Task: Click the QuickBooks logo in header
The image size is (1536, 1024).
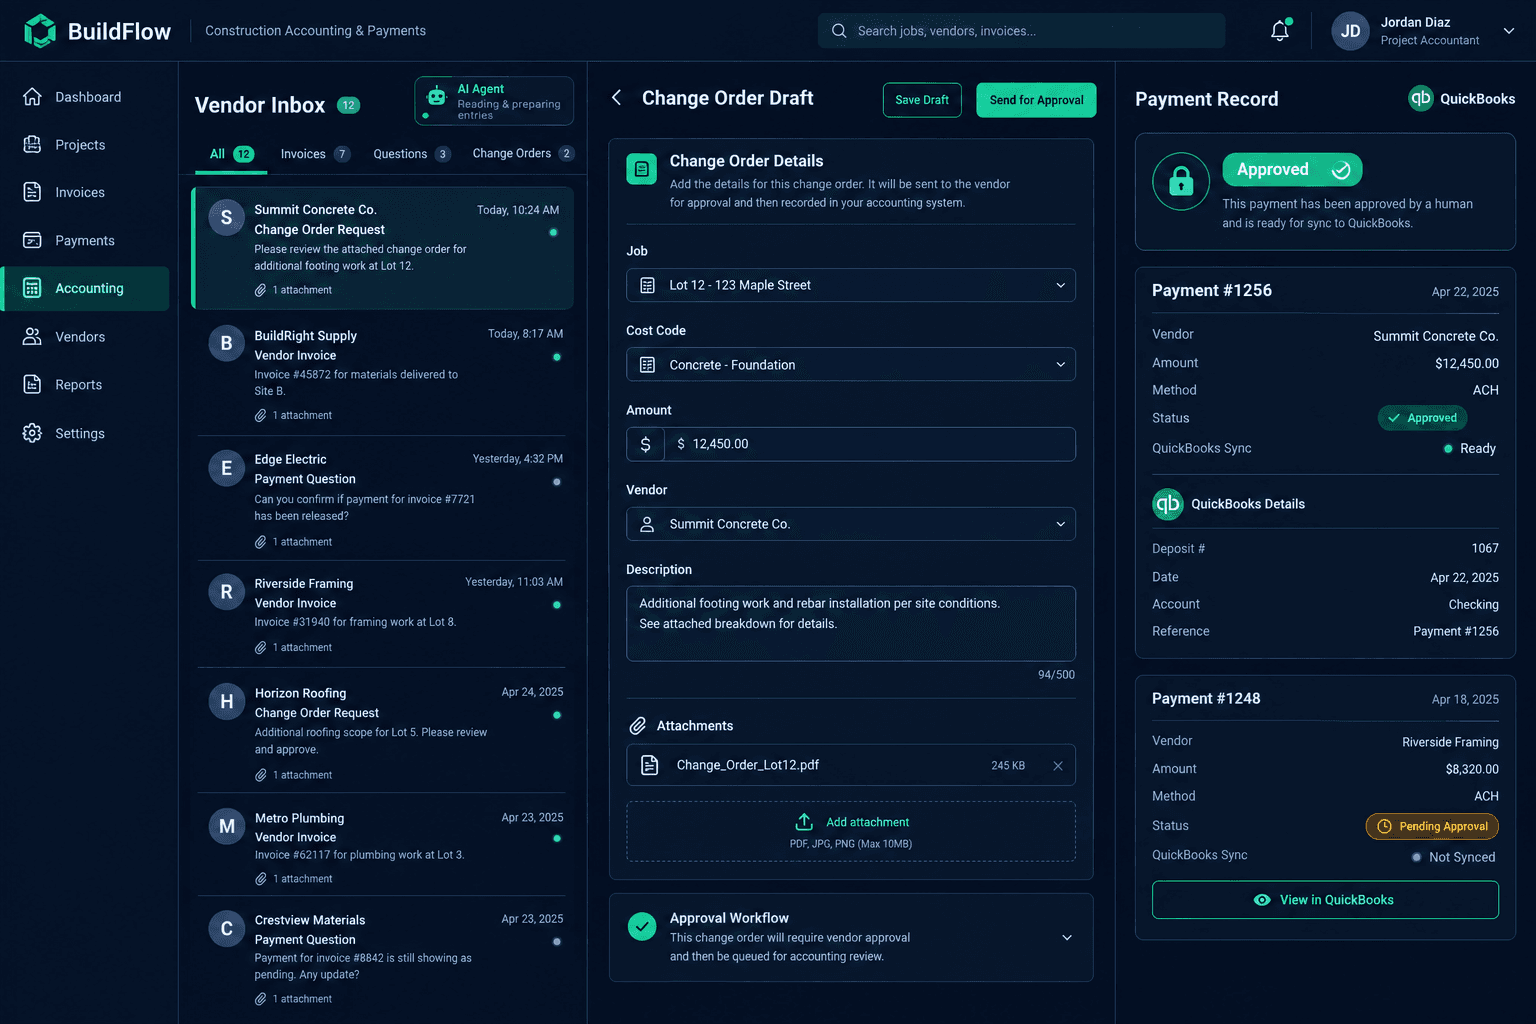Action: click(x=1420, y=98)
